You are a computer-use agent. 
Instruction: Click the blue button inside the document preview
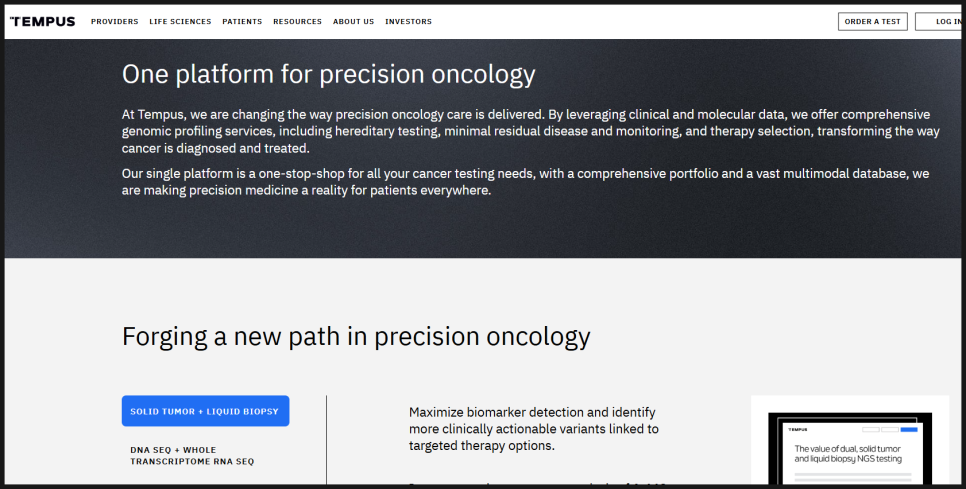tap(909, 429)
